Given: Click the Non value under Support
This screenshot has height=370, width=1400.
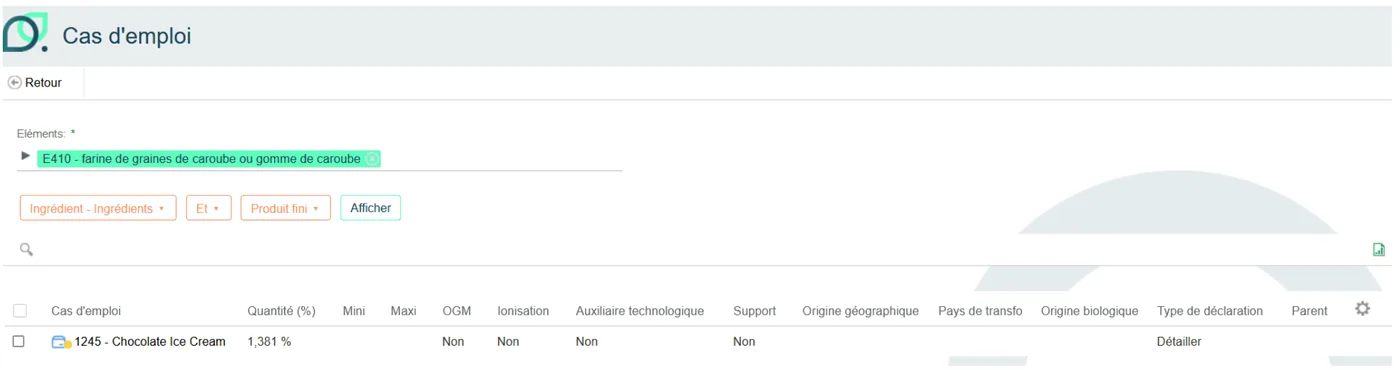Looking at the screenshot, I should point(744,342).
